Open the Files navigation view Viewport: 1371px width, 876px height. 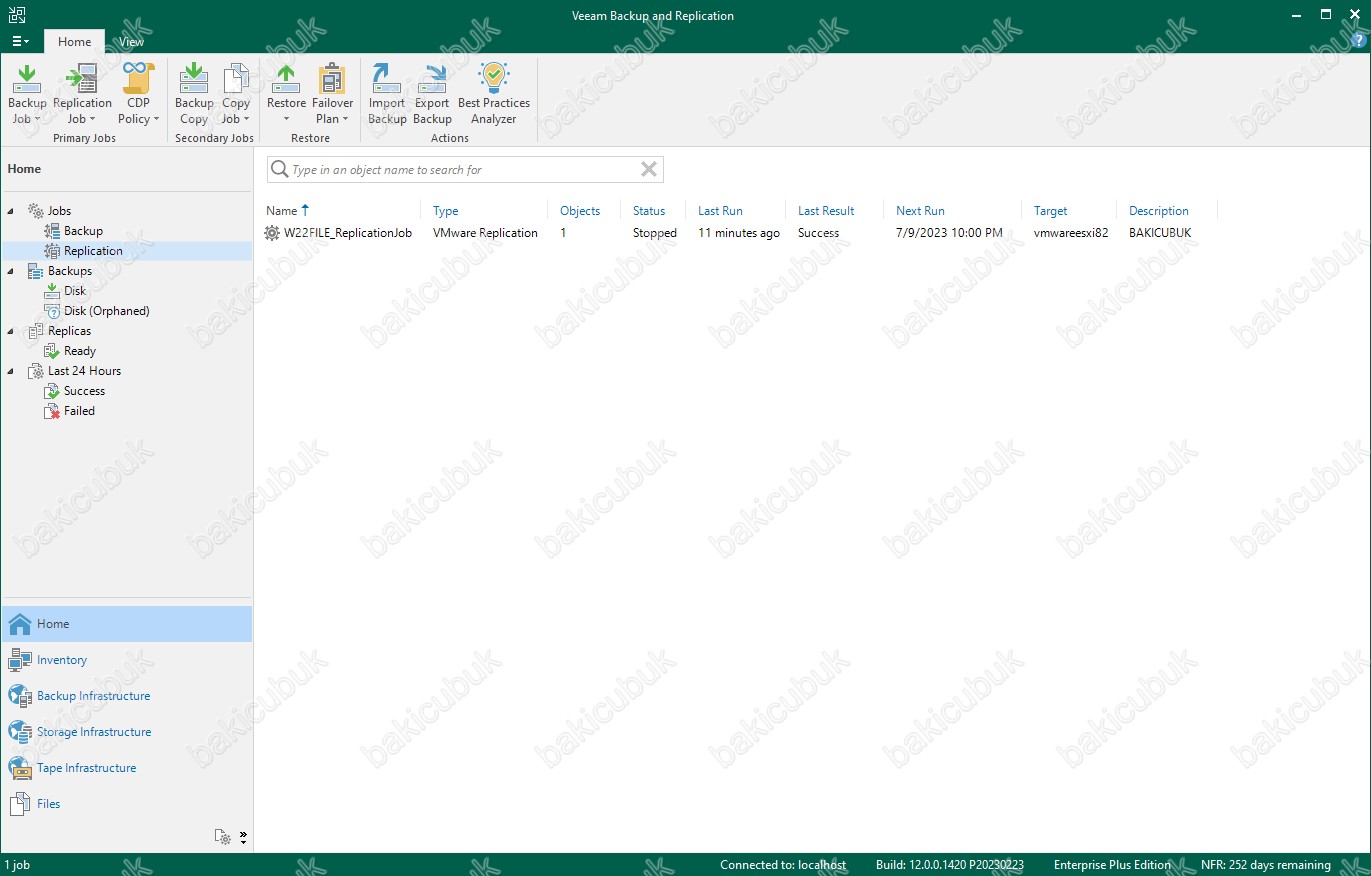(x=127, y=804)
